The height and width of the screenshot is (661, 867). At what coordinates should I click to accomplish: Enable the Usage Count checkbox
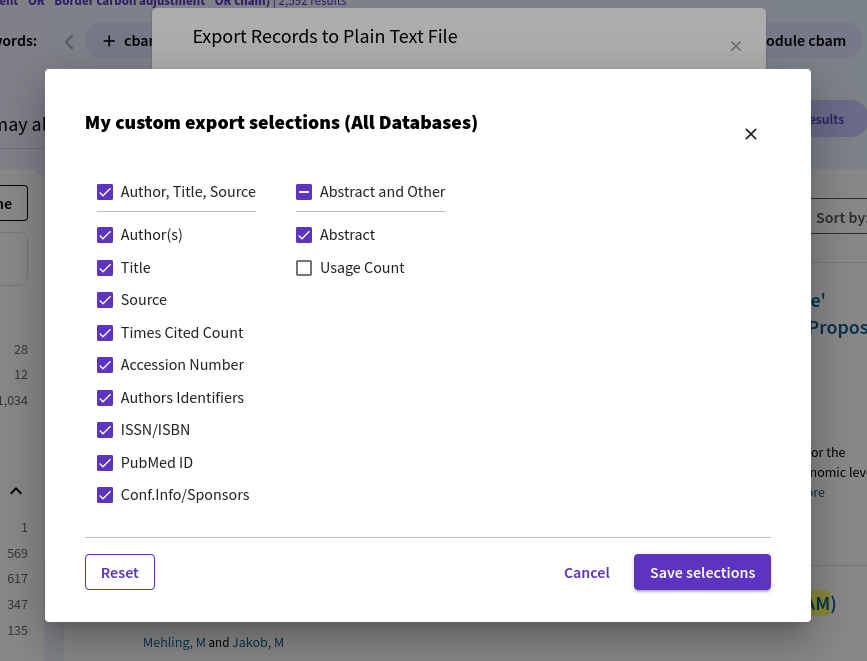[304, 268]
